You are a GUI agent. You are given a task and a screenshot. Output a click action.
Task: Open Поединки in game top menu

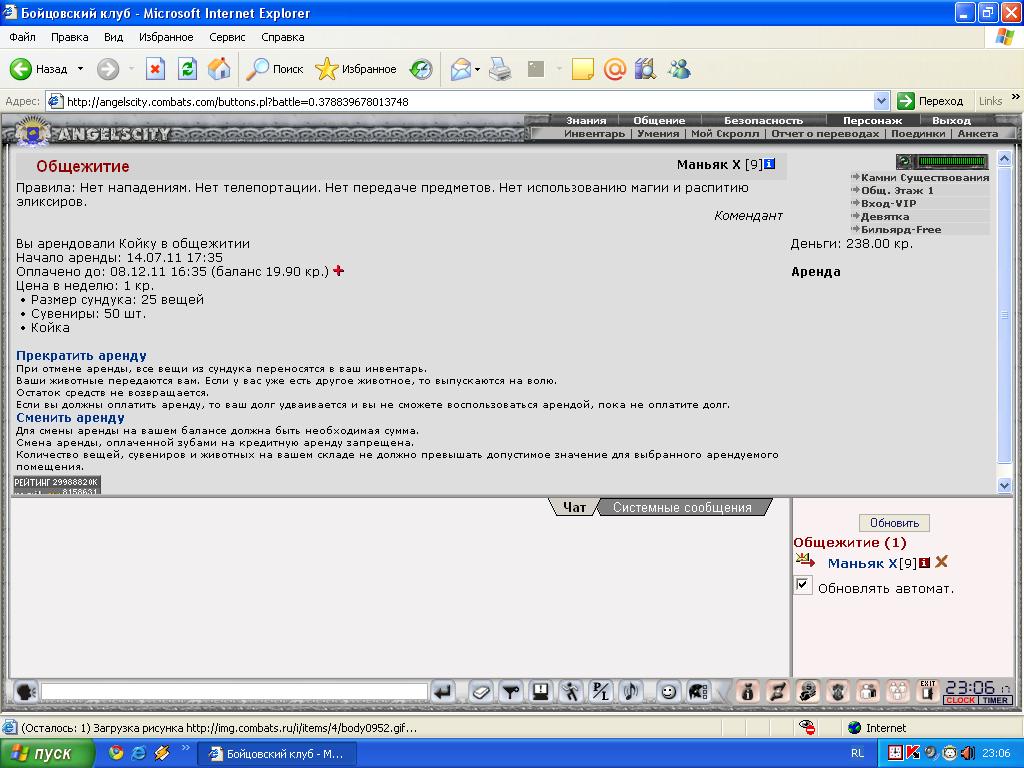918,134
